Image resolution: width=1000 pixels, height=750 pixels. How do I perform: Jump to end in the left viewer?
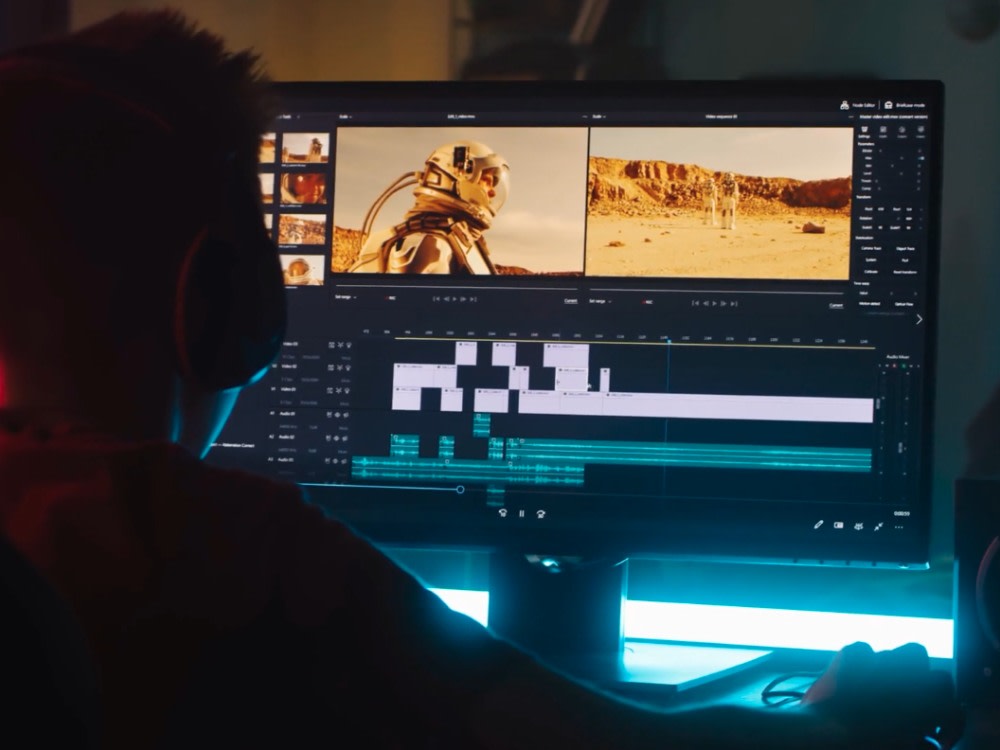(473, 299)
